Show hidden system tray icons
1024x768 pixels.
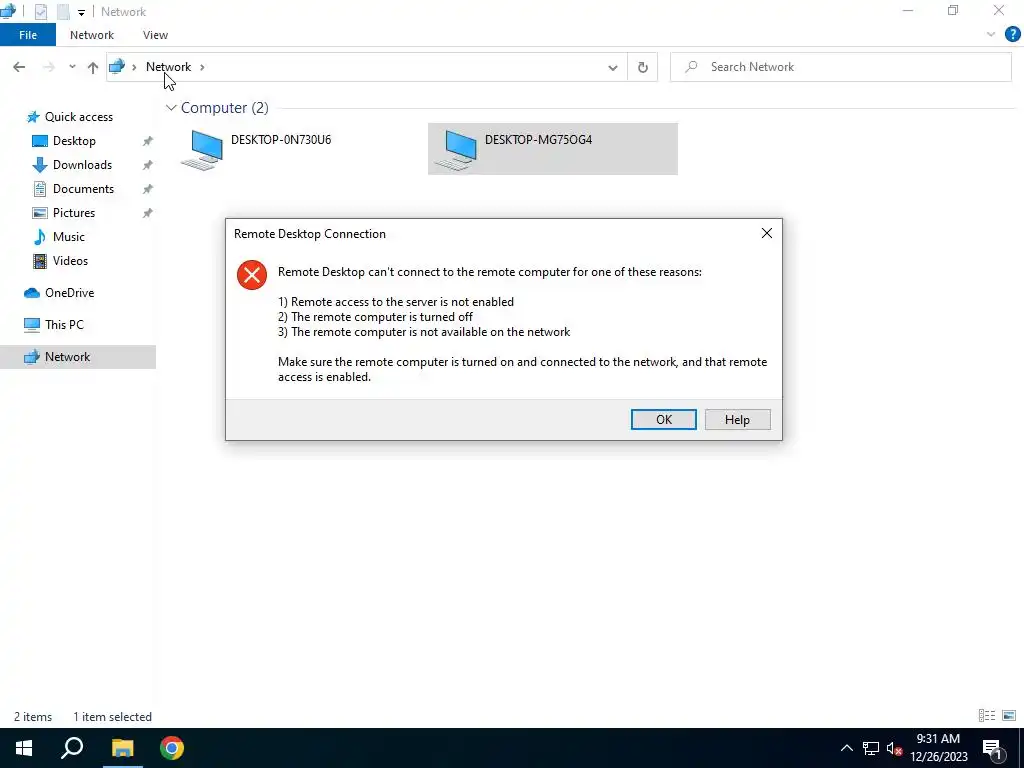pyautogui.click(x=846, y=748)
